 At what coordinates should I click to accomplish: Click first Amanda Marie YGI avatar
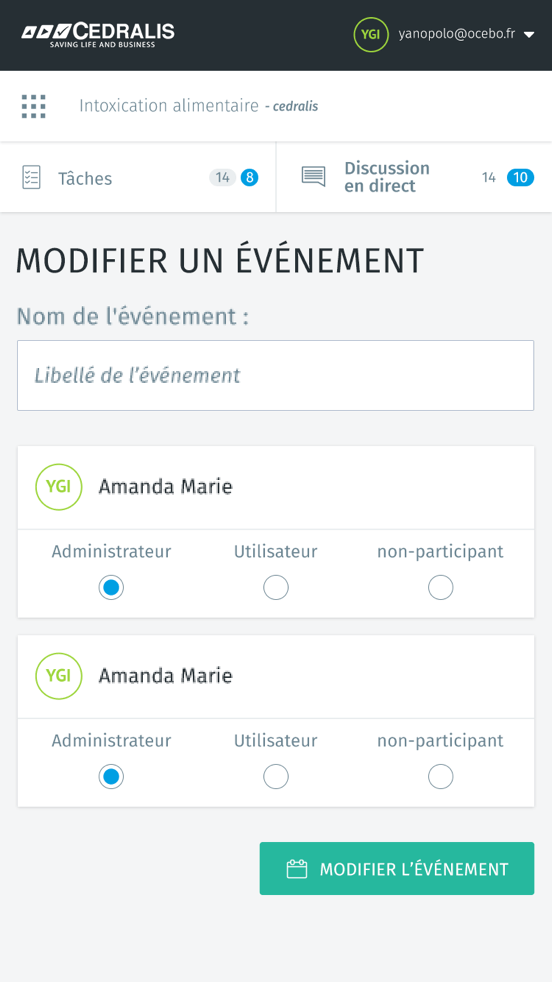58,487
